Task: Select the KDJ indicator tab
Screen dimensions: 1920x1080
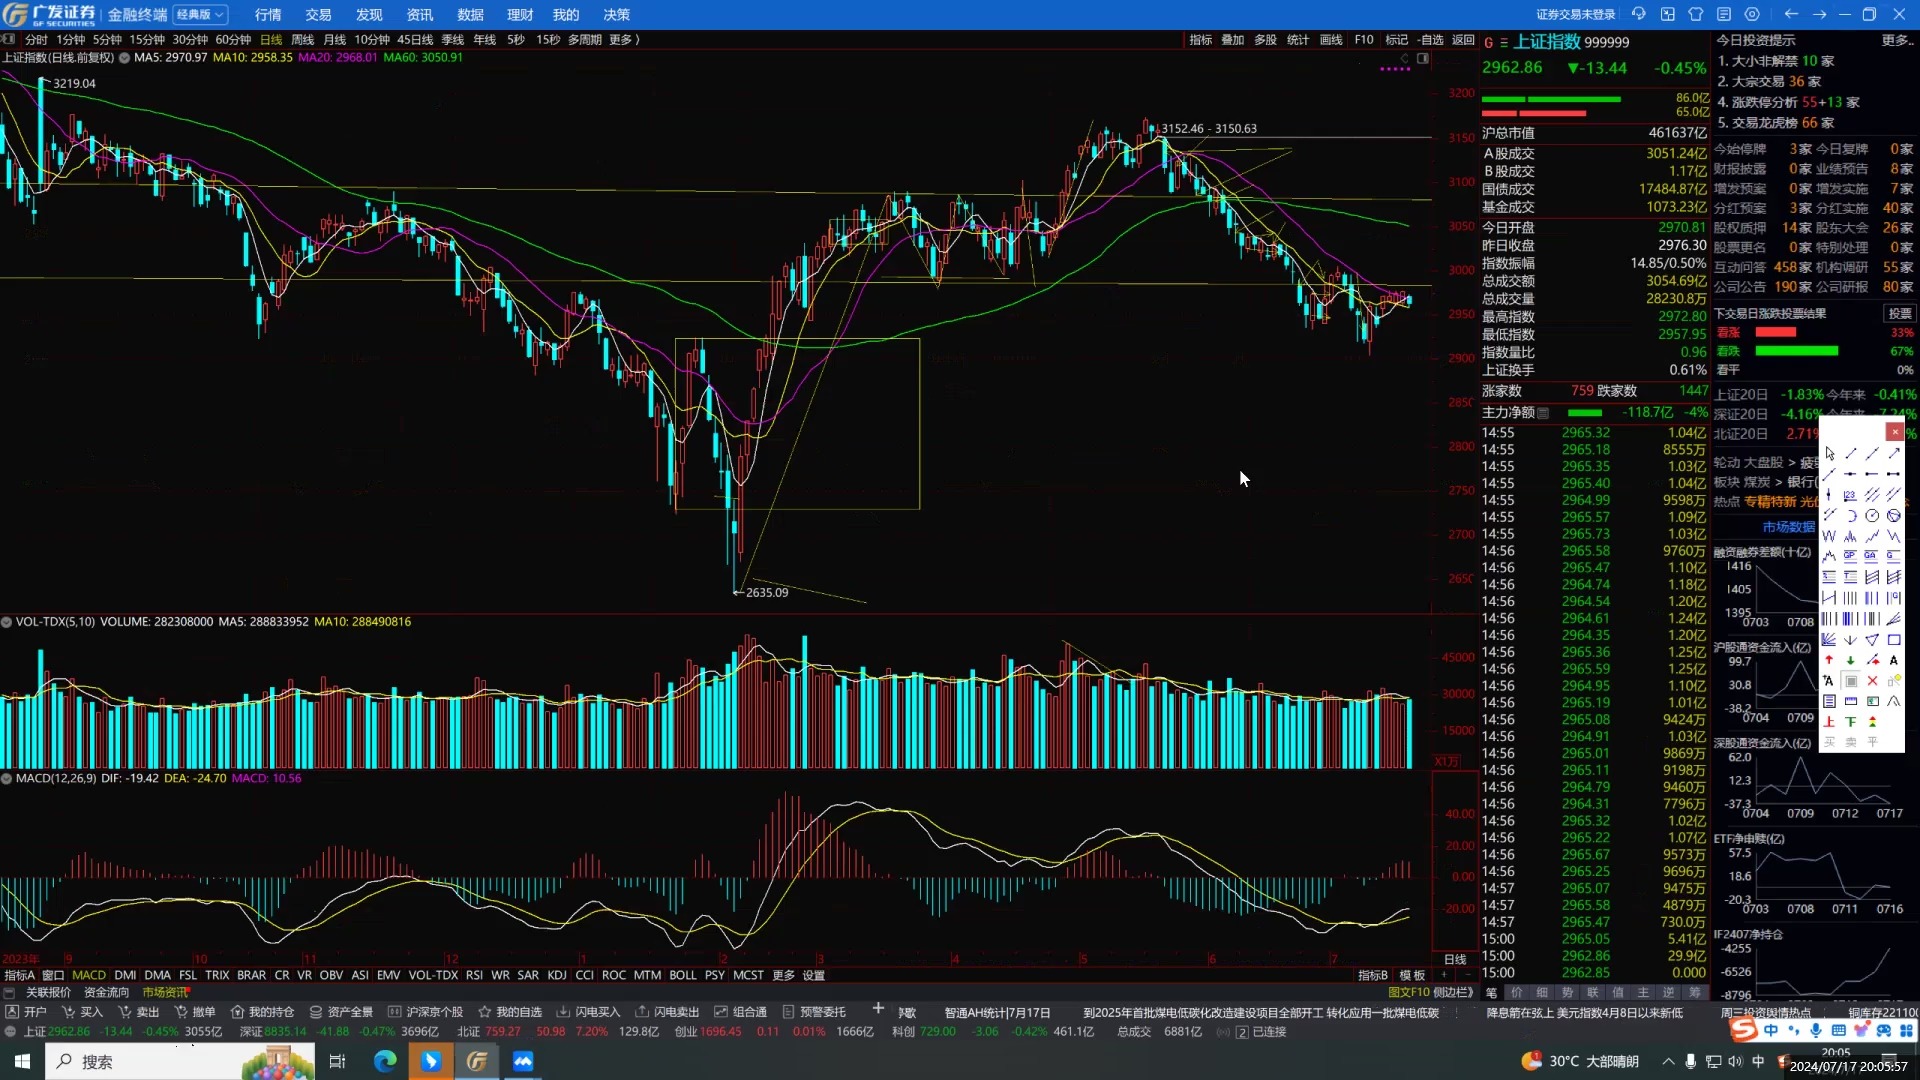Action: (557, 975)
